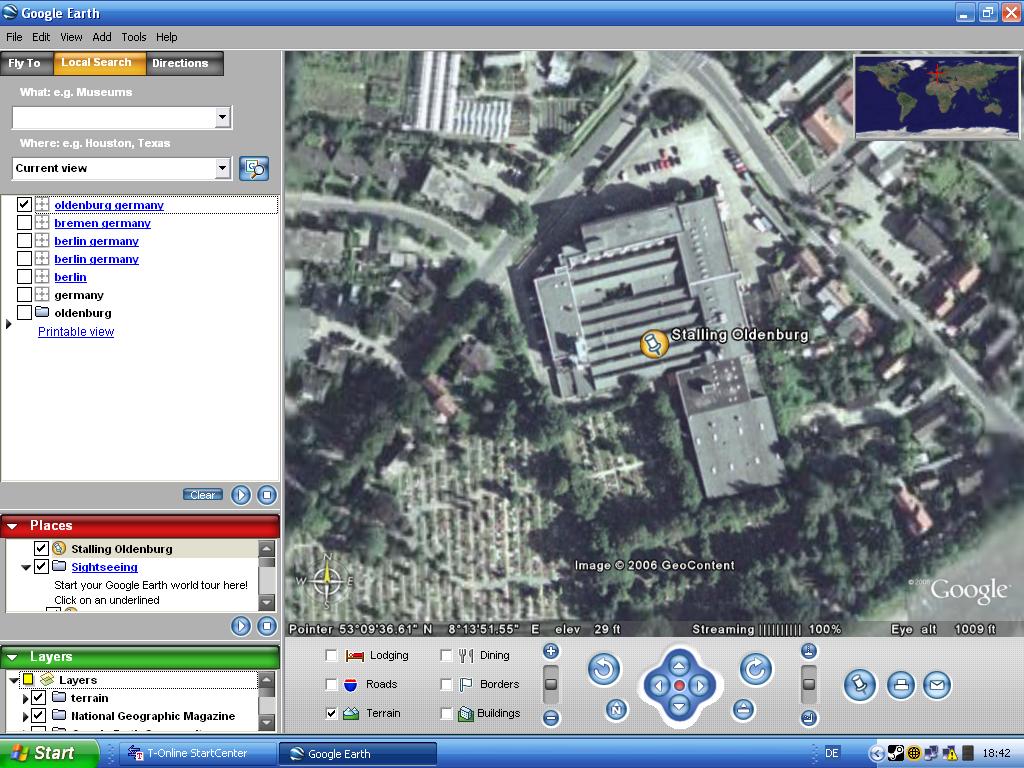This screenshot has height=768, width=1024.
Task: Switch to T-Online StartCenter taskbar item
Action: [x=197, y=753]
